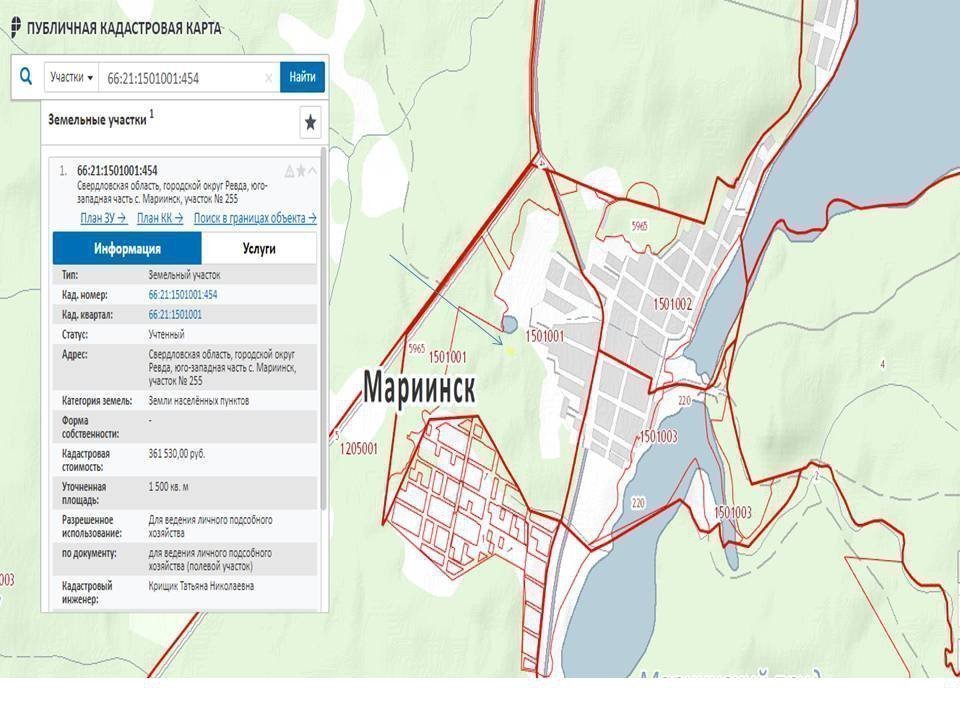Click Поиск в границах объекта link
Viewport: 960px width, 720px height.
click(255, 218)
